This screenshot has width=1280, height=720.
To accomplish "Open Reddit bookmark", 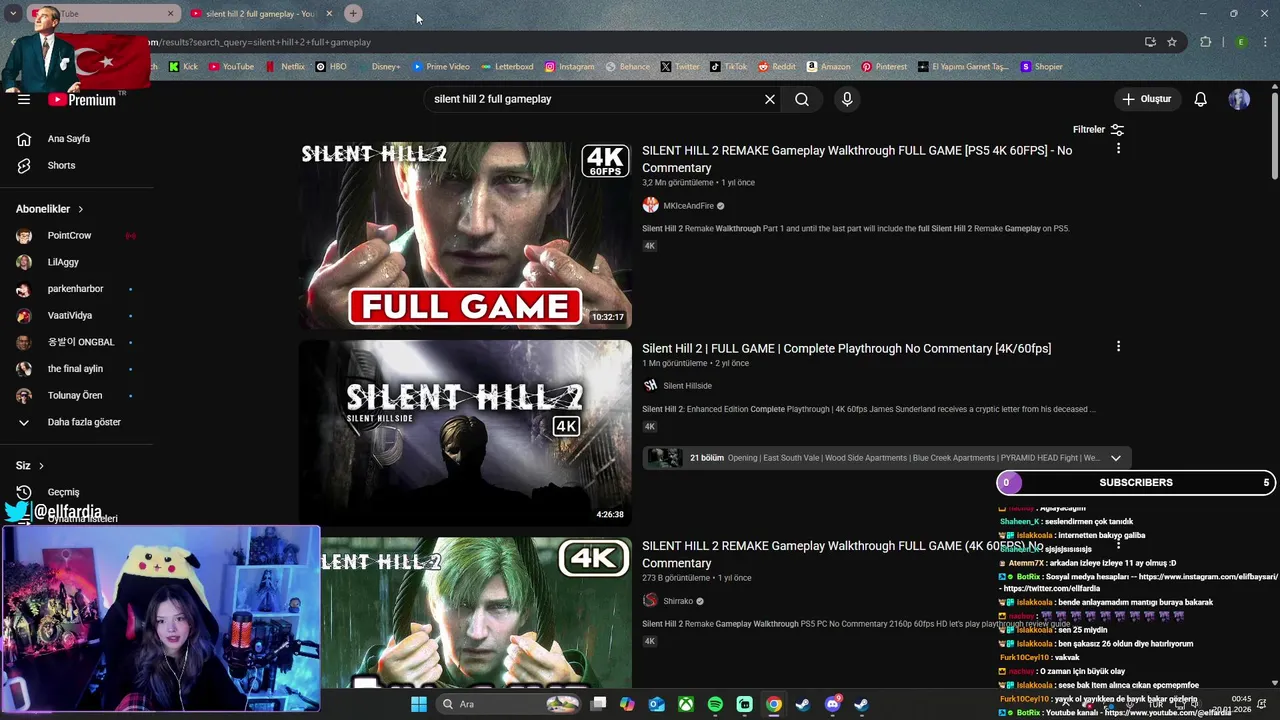I will 777,67.
